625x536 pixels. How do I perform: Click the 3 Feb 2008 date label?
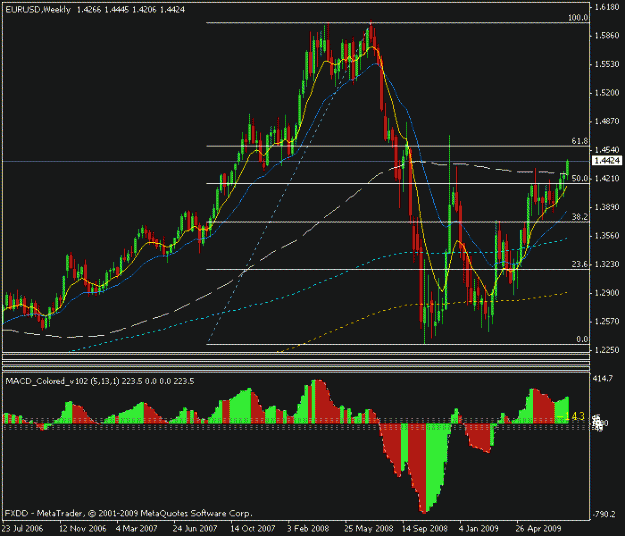(x=308, y=529)
